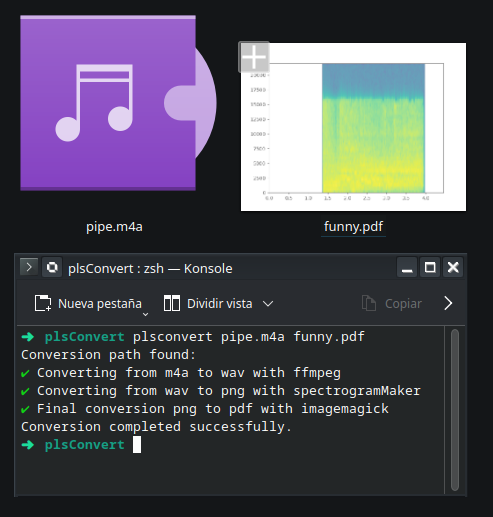Image resolution: width=493 pixels, height=517 pixels.
Task: Open the Dividir vista dropdown chevron
Action: [268, 304]
